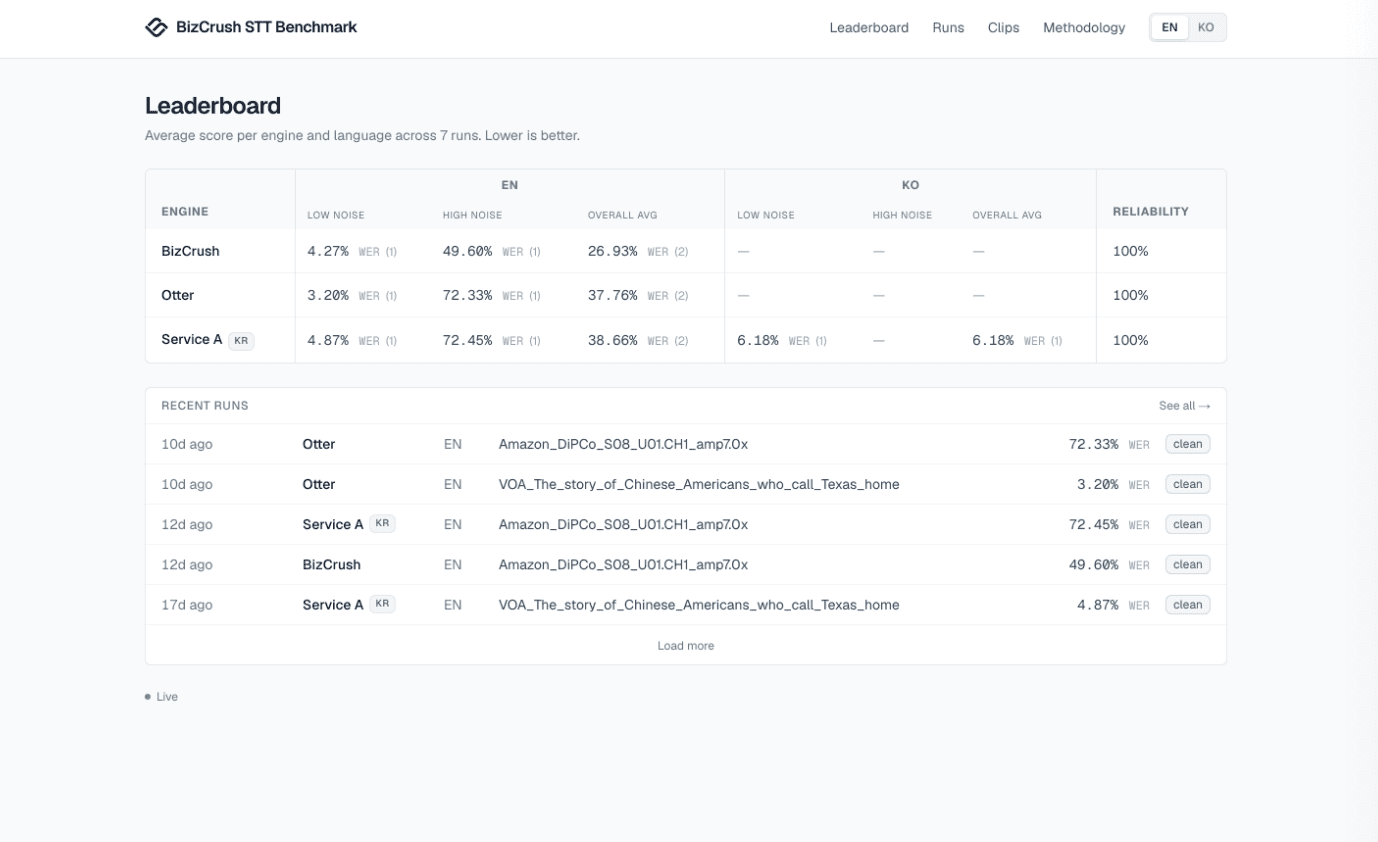Image resolution: width=1378 pixels, height=842 pixels.
Task: Open the BizCrush STT Benchmark home title
Action: 266,27
